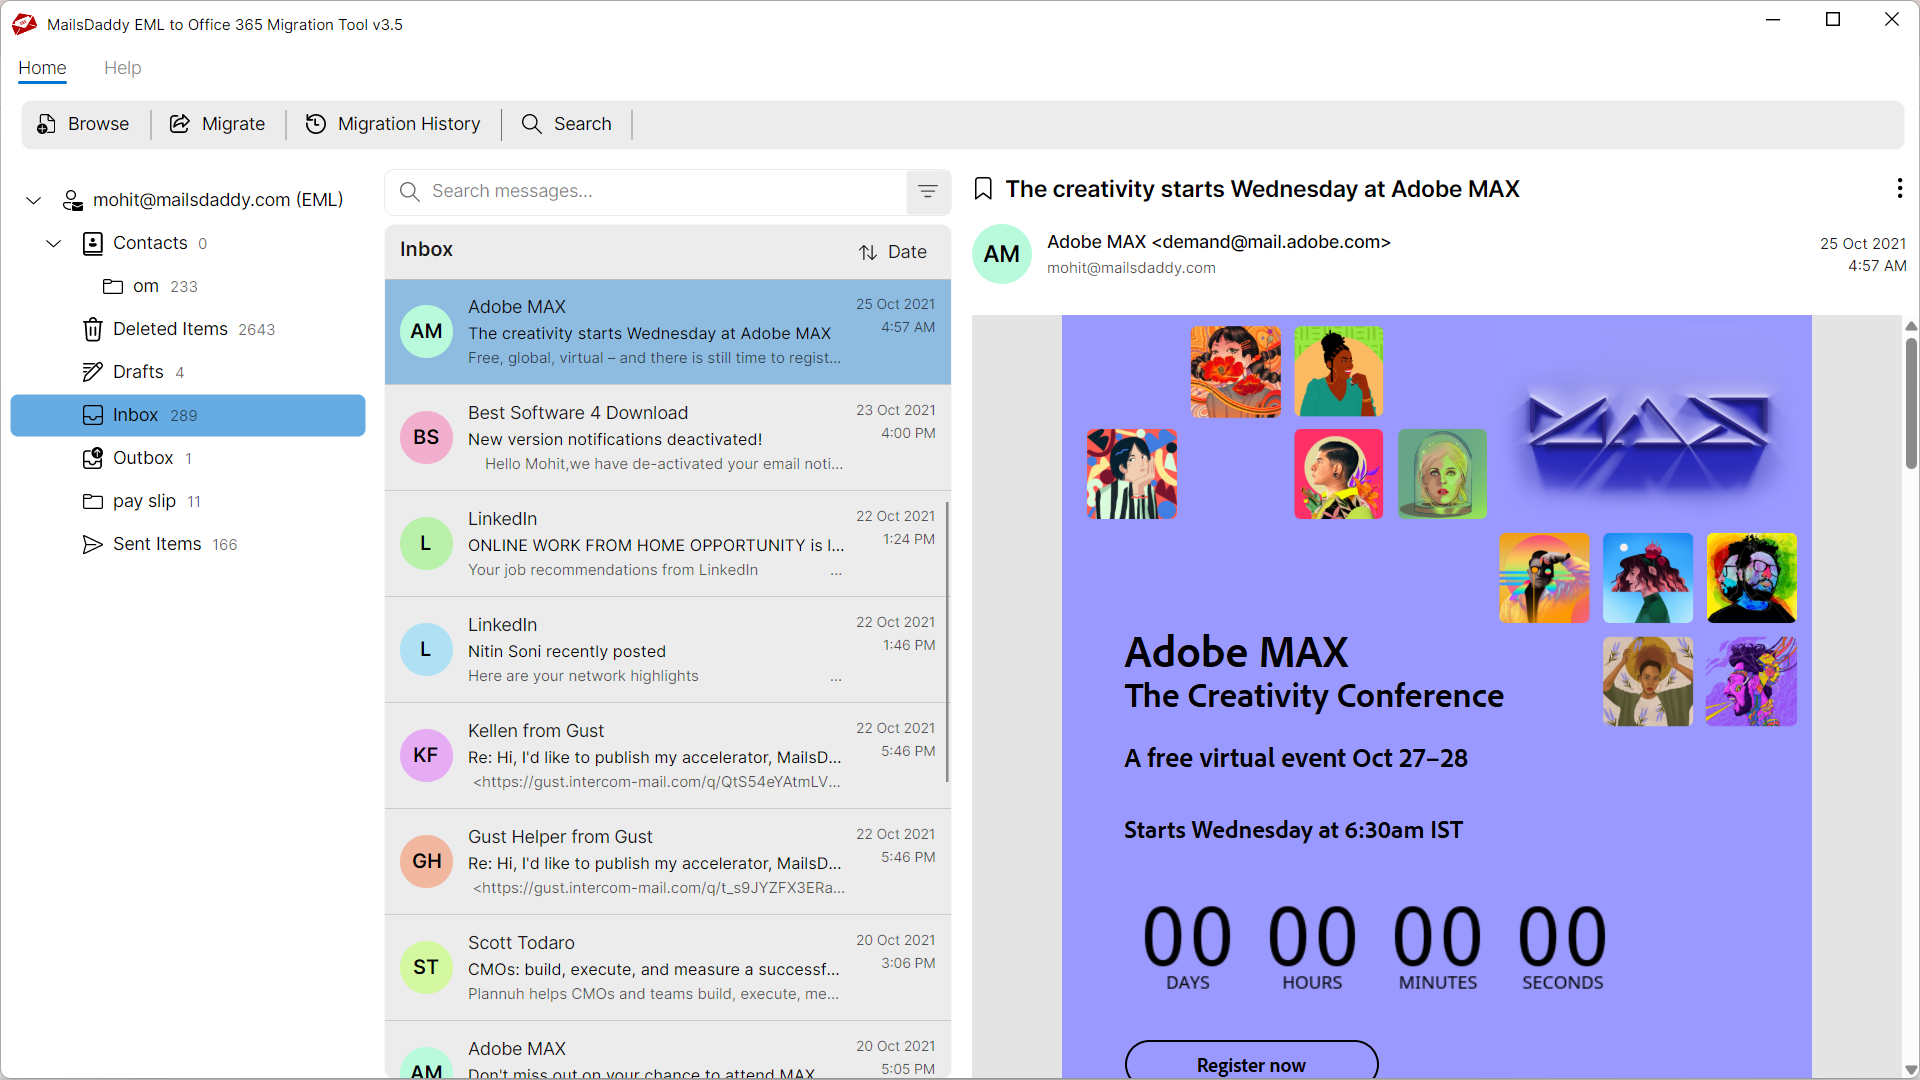The height and width of the screenshot is (1080, 1920).
Task: Open the Scott Todaro CMOs email
Action: pos(667,968)
